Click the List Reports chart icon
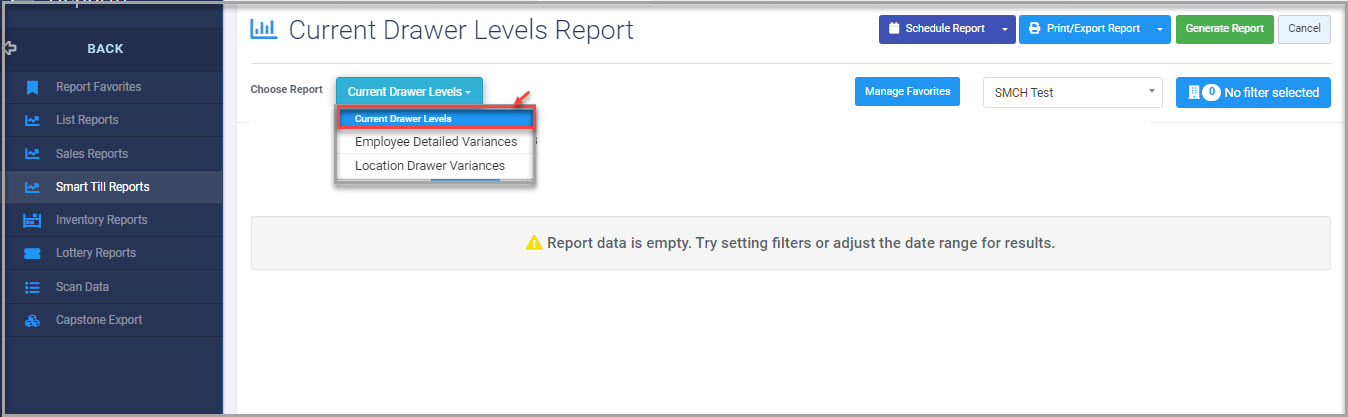Viewport: 1348px width, 417px height. pyautogui.click(x=32, y=120)
